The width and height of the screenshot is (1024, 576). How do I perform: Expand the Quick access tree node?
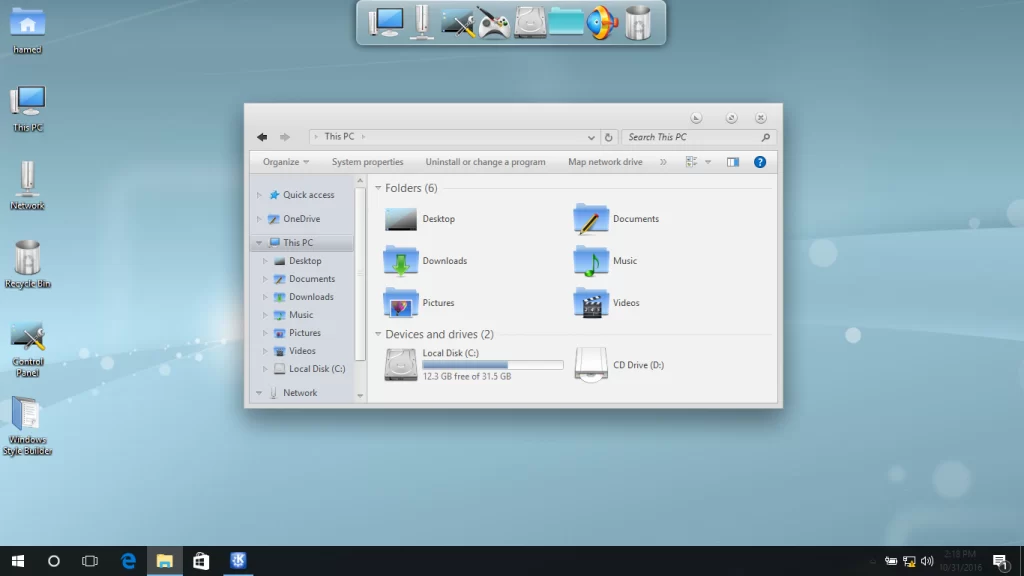point(260,195)
